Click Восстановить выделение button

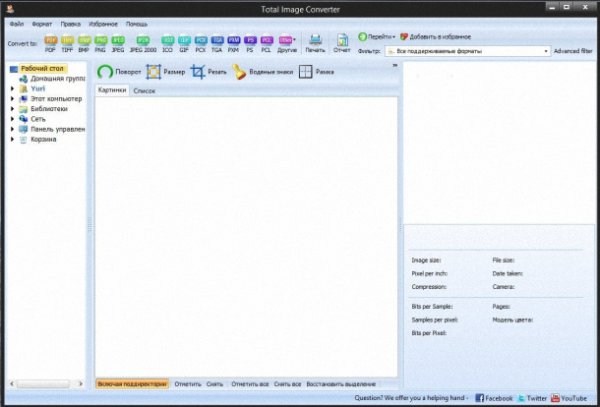[341, 384]
